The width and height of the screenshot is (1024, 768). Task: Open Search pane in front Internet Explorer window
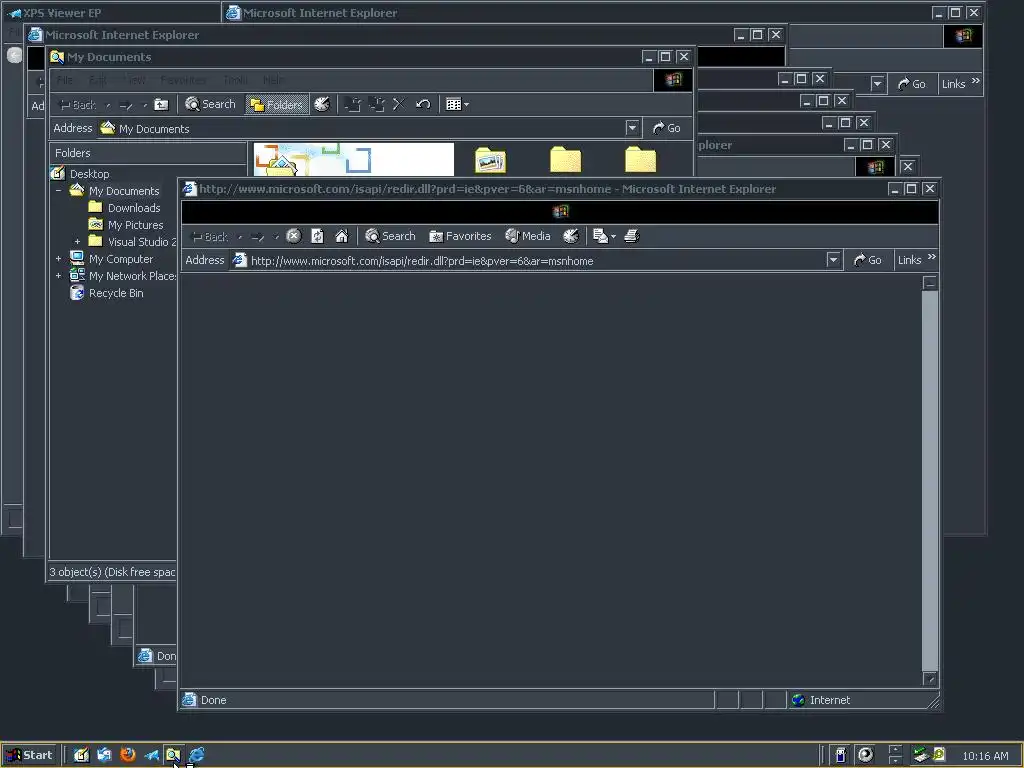pyautogui.click(x=390, y=236)
